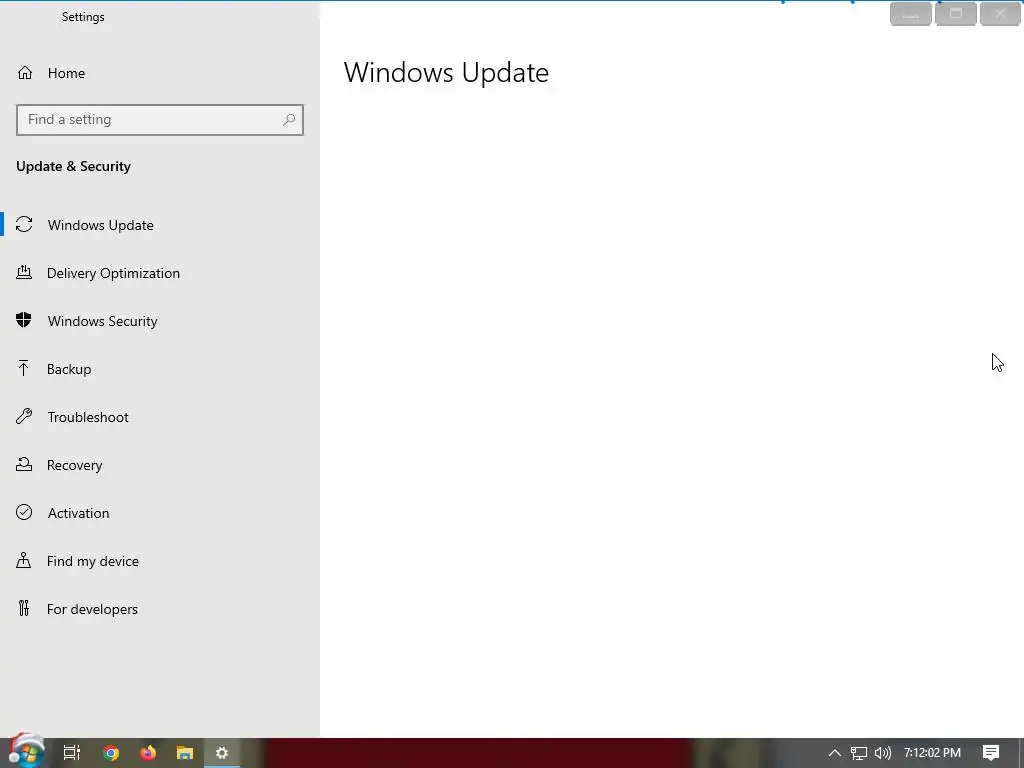Click the Settings gear taskbar button
The image size is (1024, 768).
[222, 753]
